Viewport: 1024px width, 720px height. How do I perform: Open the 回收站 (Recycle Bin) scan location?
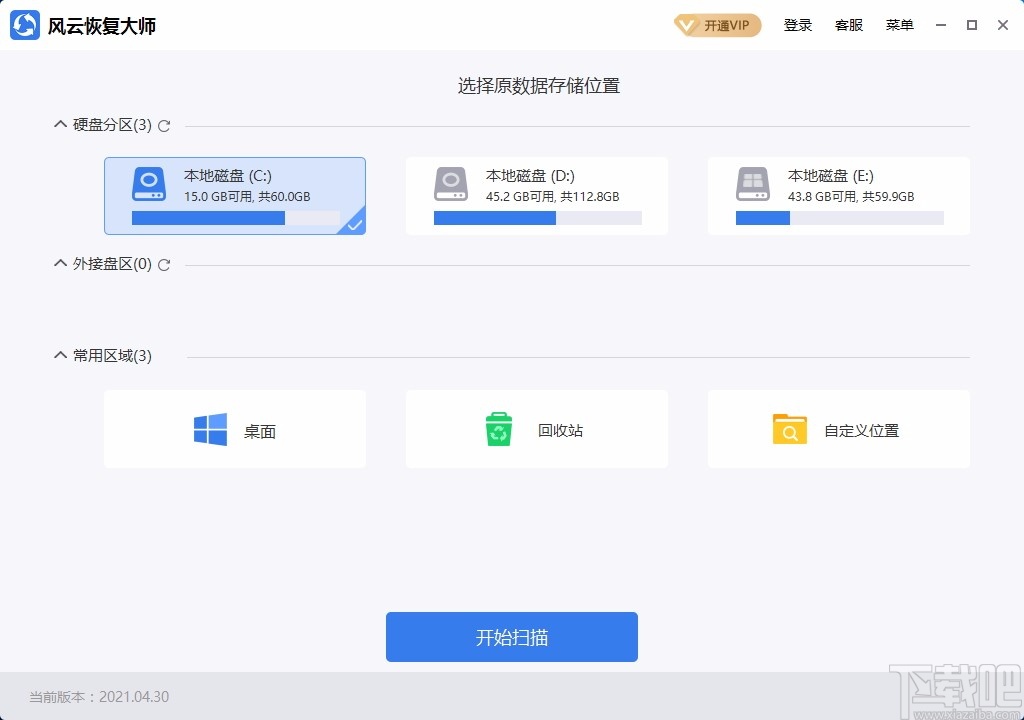[537, 429]
